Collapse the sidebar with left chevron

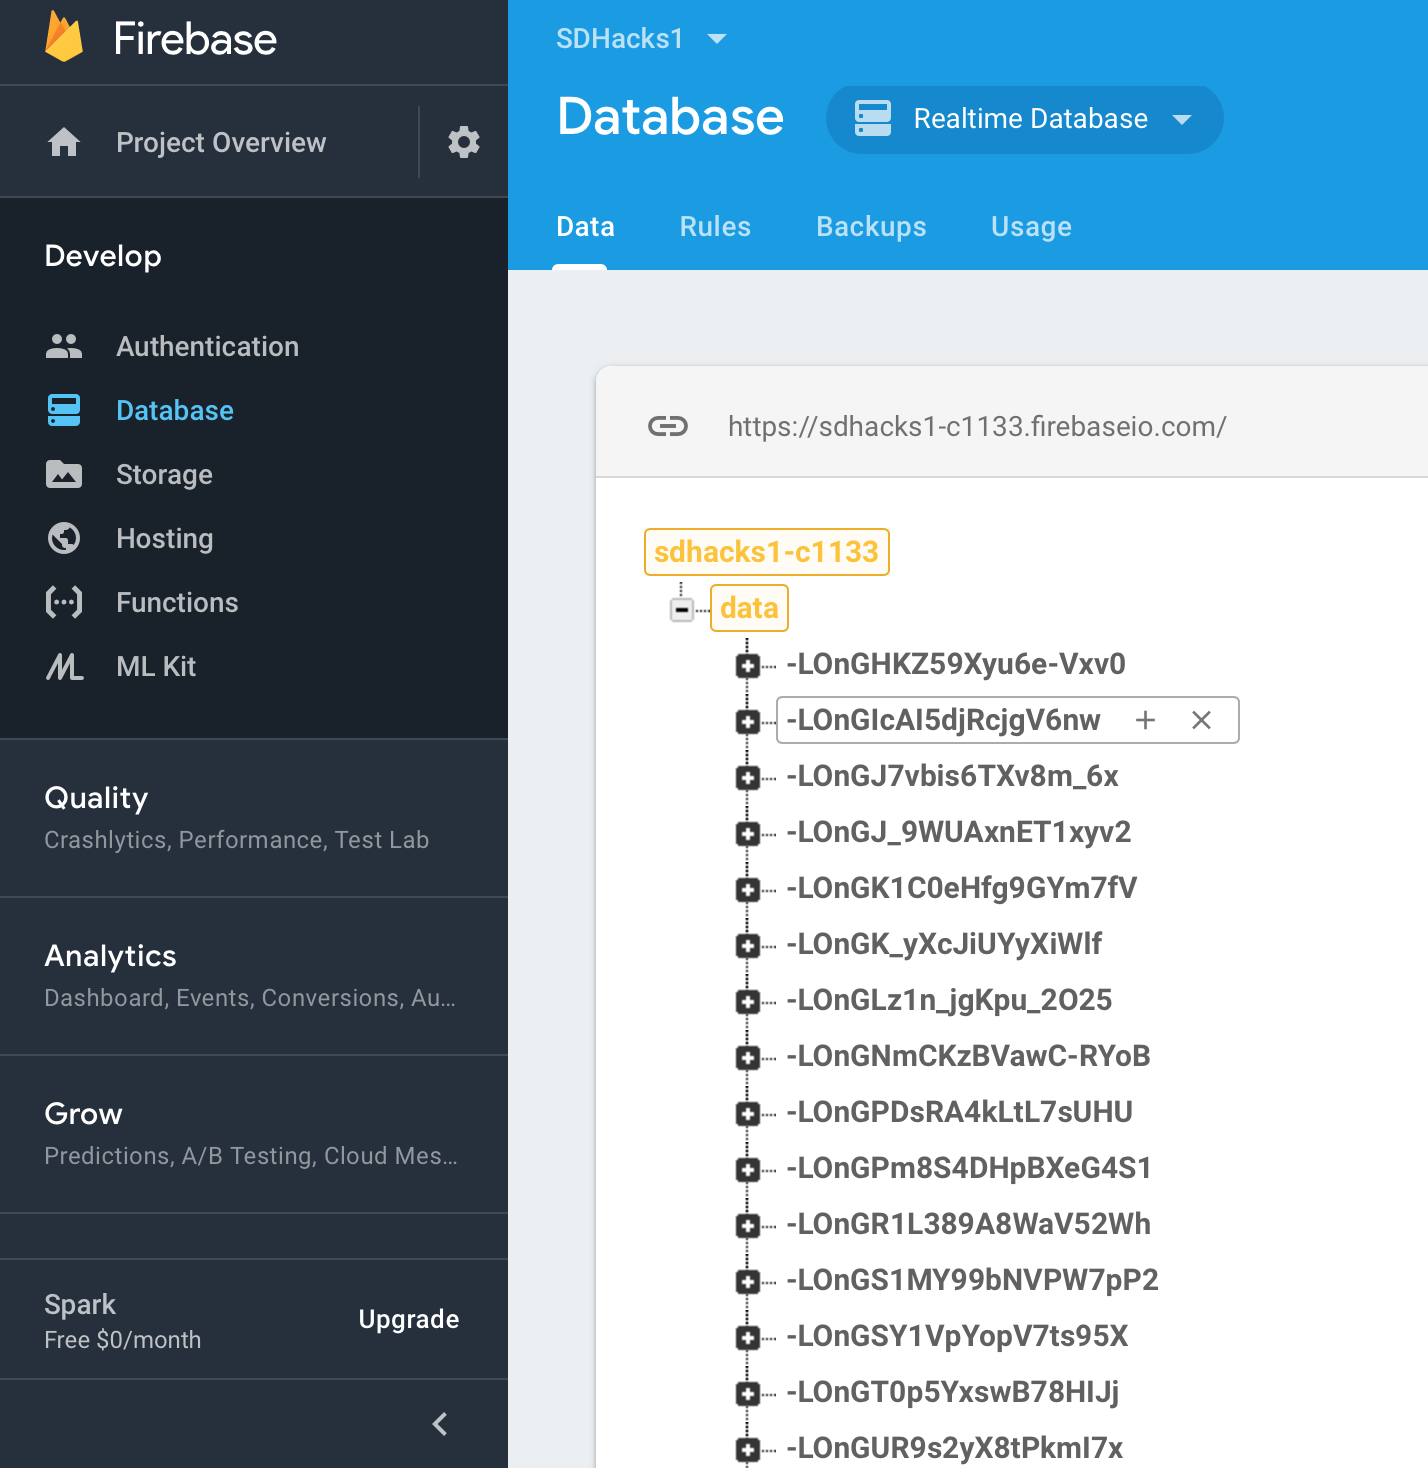click(x=440, y=1424)
